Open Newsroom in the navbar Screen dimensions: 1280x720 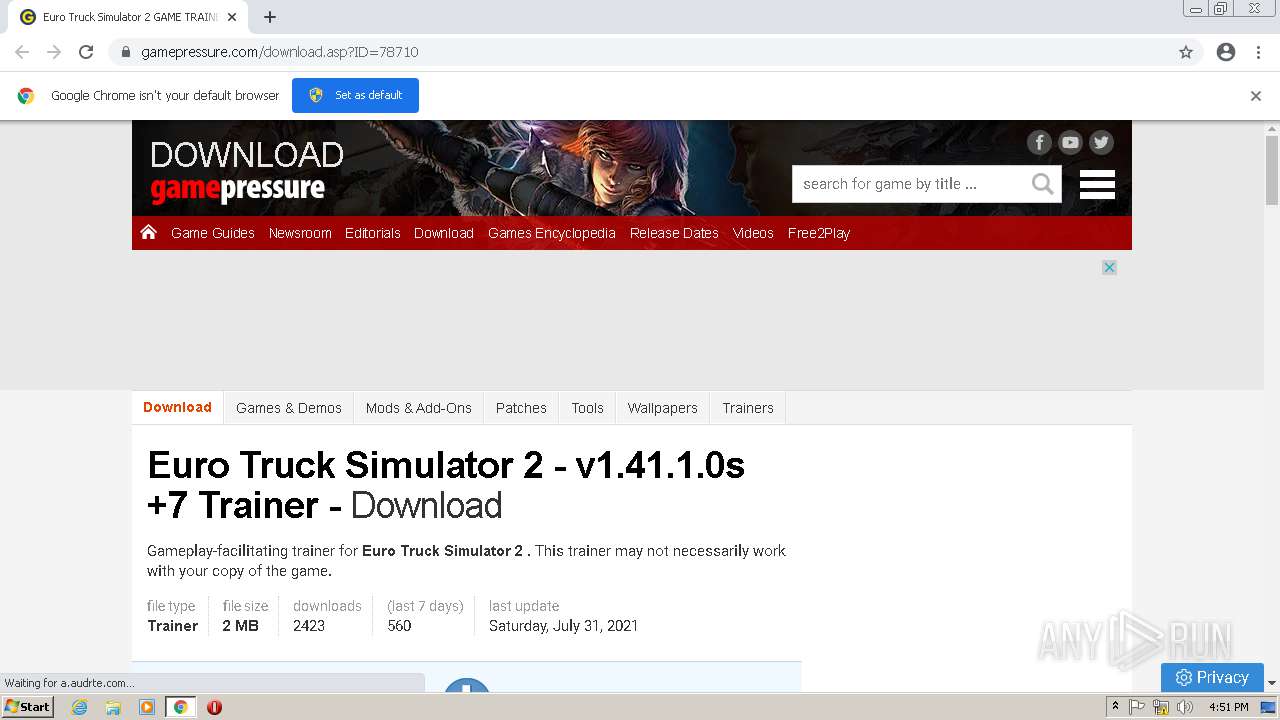coord(300,233)
